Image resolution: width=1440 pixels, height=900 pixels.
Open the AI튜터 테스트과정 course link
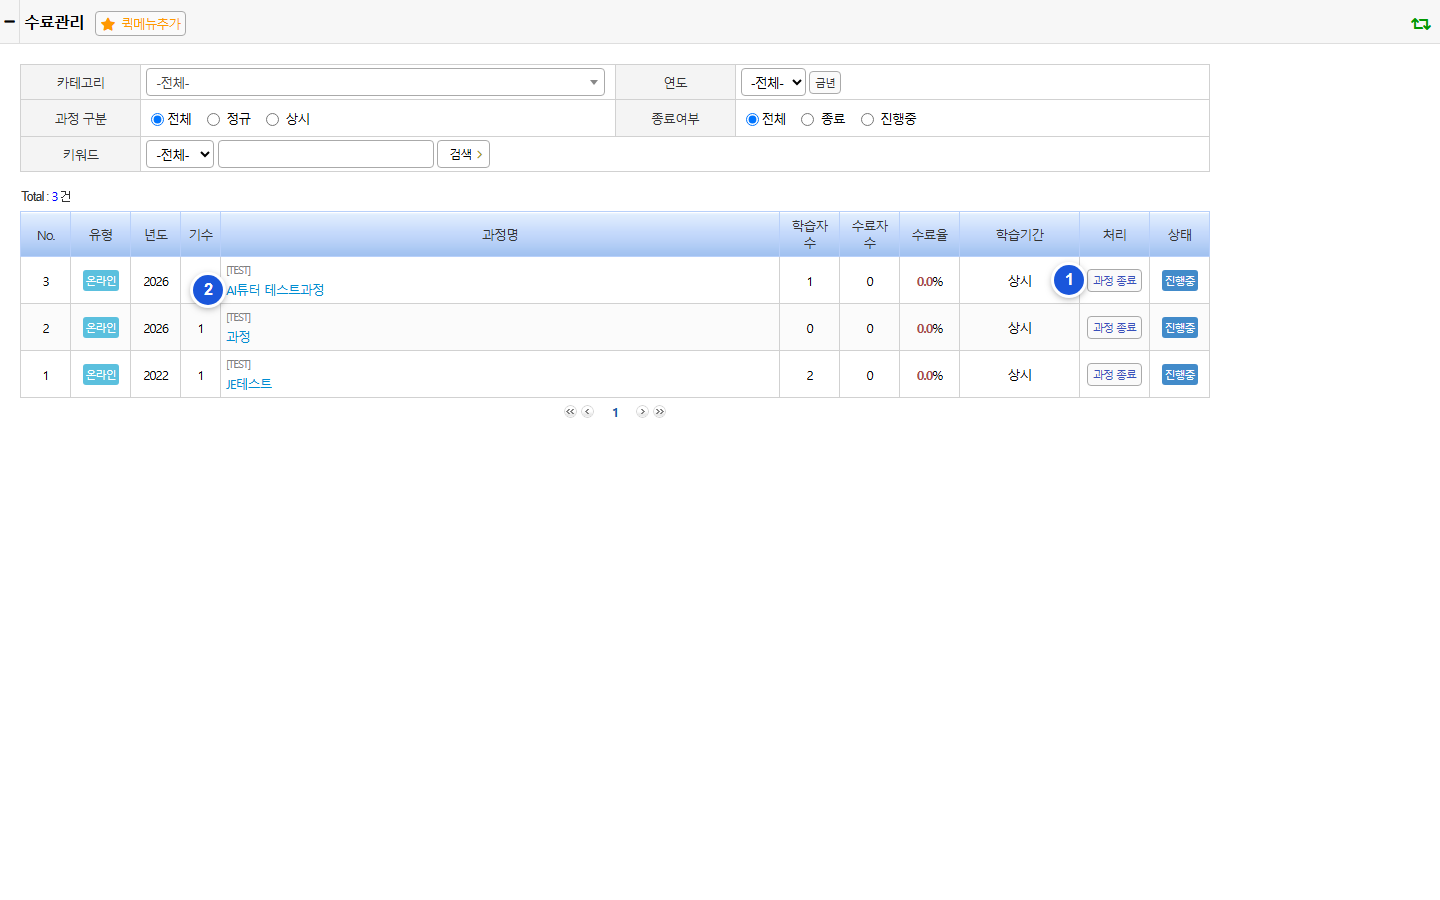click(x=275, y=290)
